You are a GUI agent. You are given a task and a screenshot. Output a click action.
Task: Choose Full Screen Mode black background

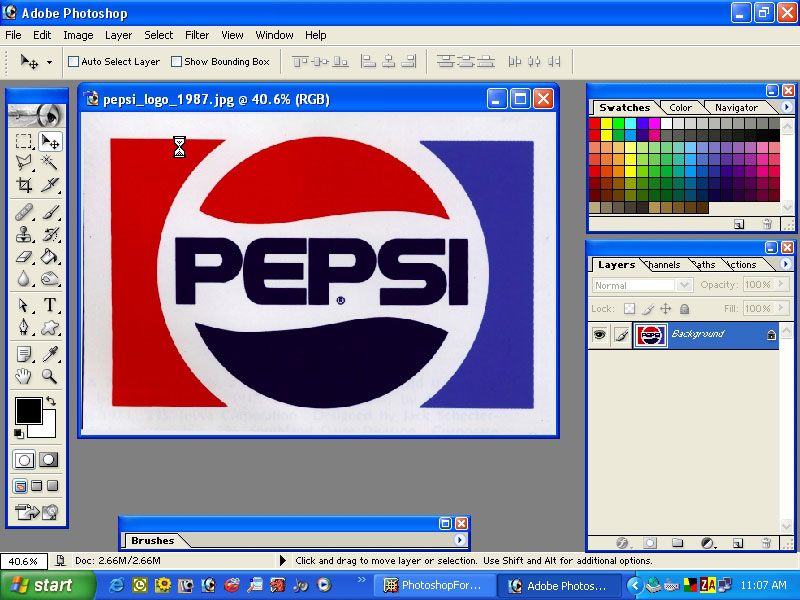point(53,486)
